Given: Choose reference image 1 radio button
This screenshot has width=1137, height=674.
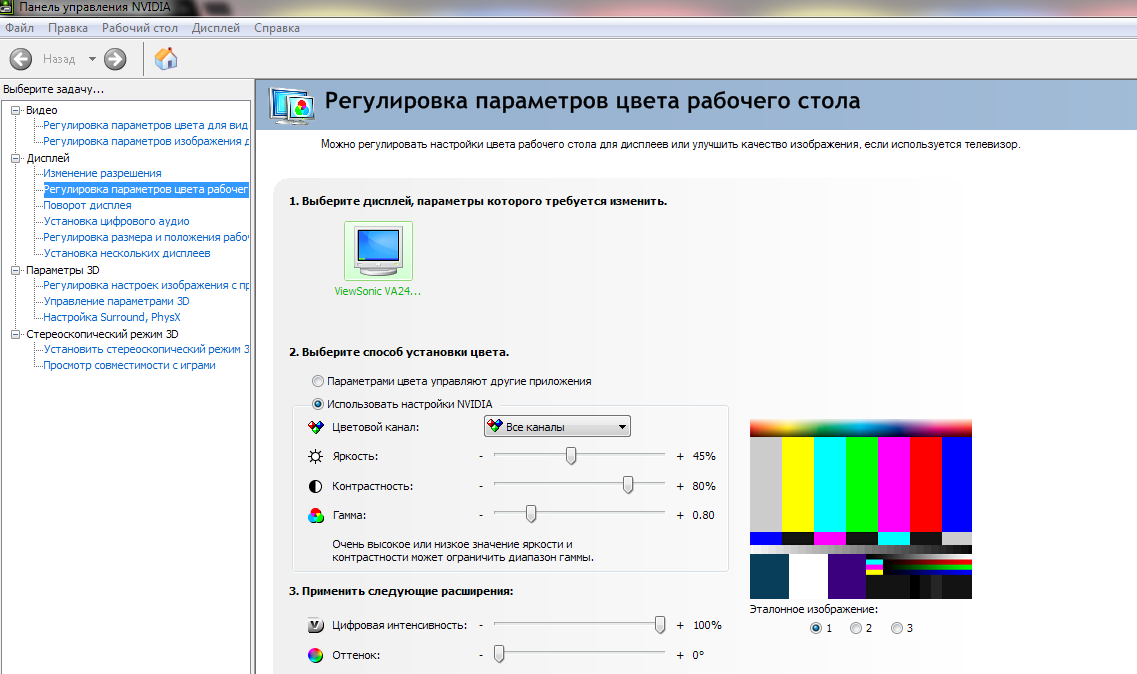Looking at the screenshot, I should click(x=816, y=628).
